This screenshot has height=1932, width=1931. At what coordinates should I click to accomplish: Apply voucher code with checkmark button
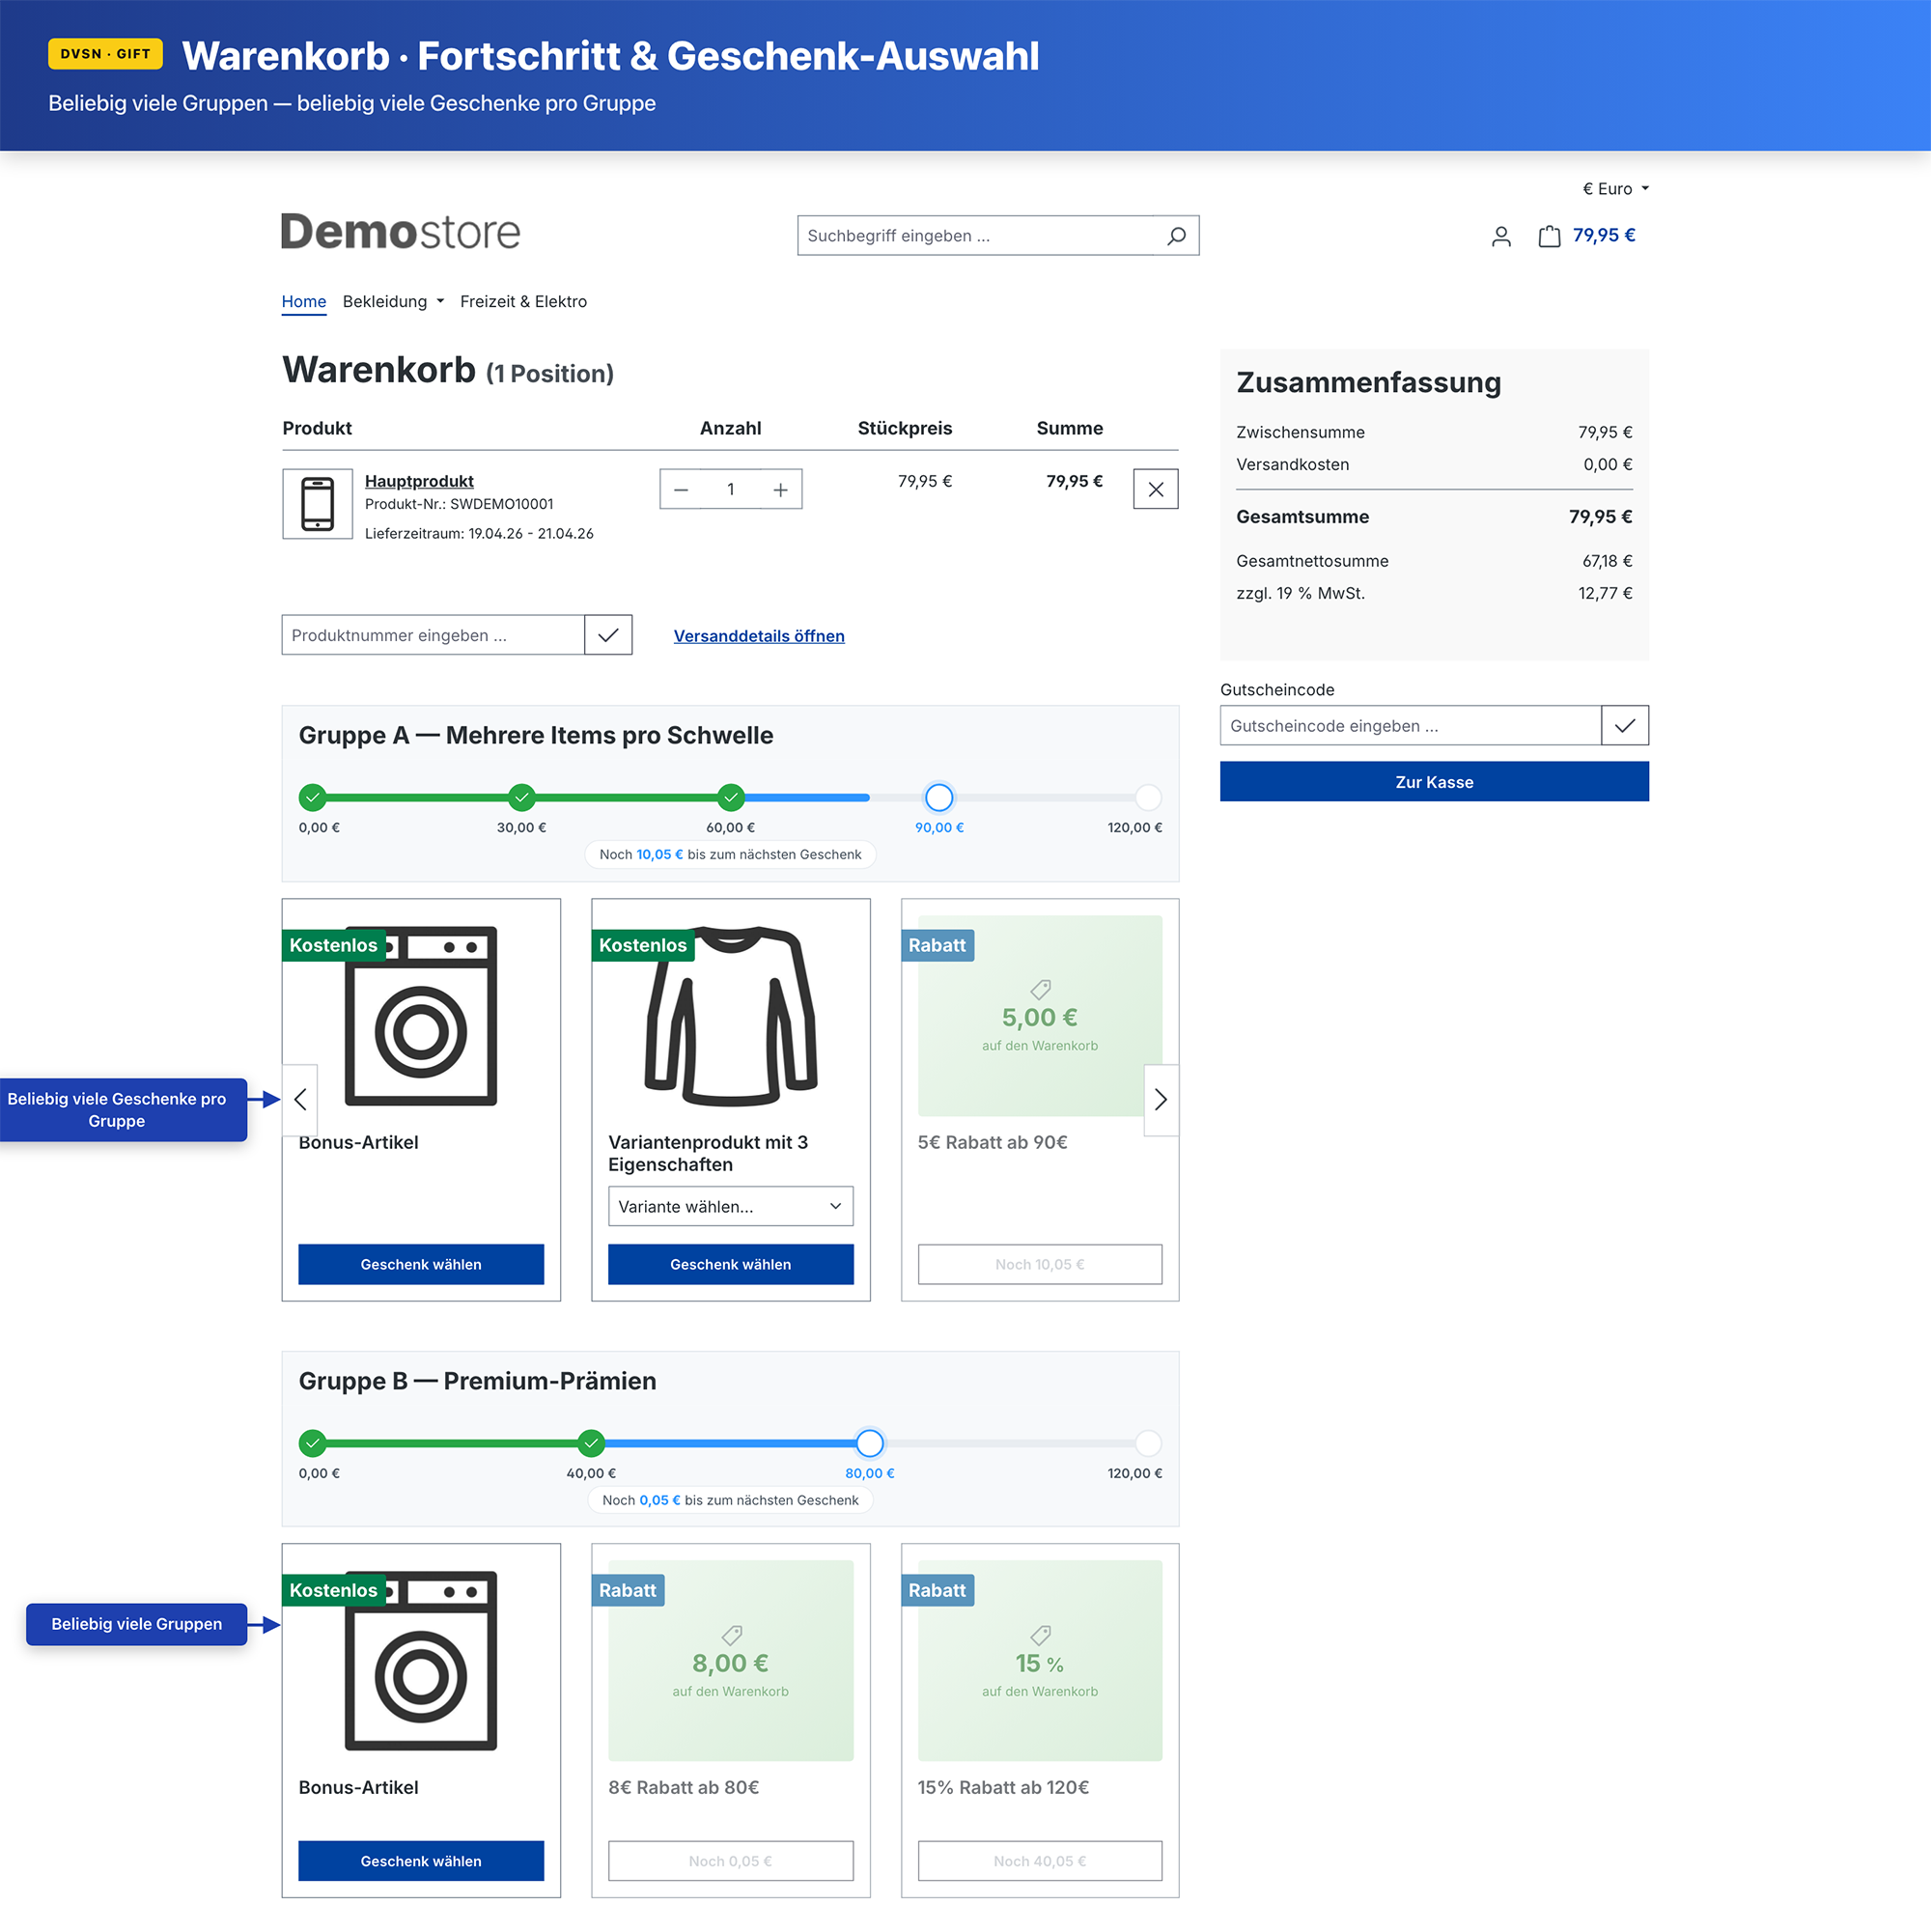[x=1624, y=725]
